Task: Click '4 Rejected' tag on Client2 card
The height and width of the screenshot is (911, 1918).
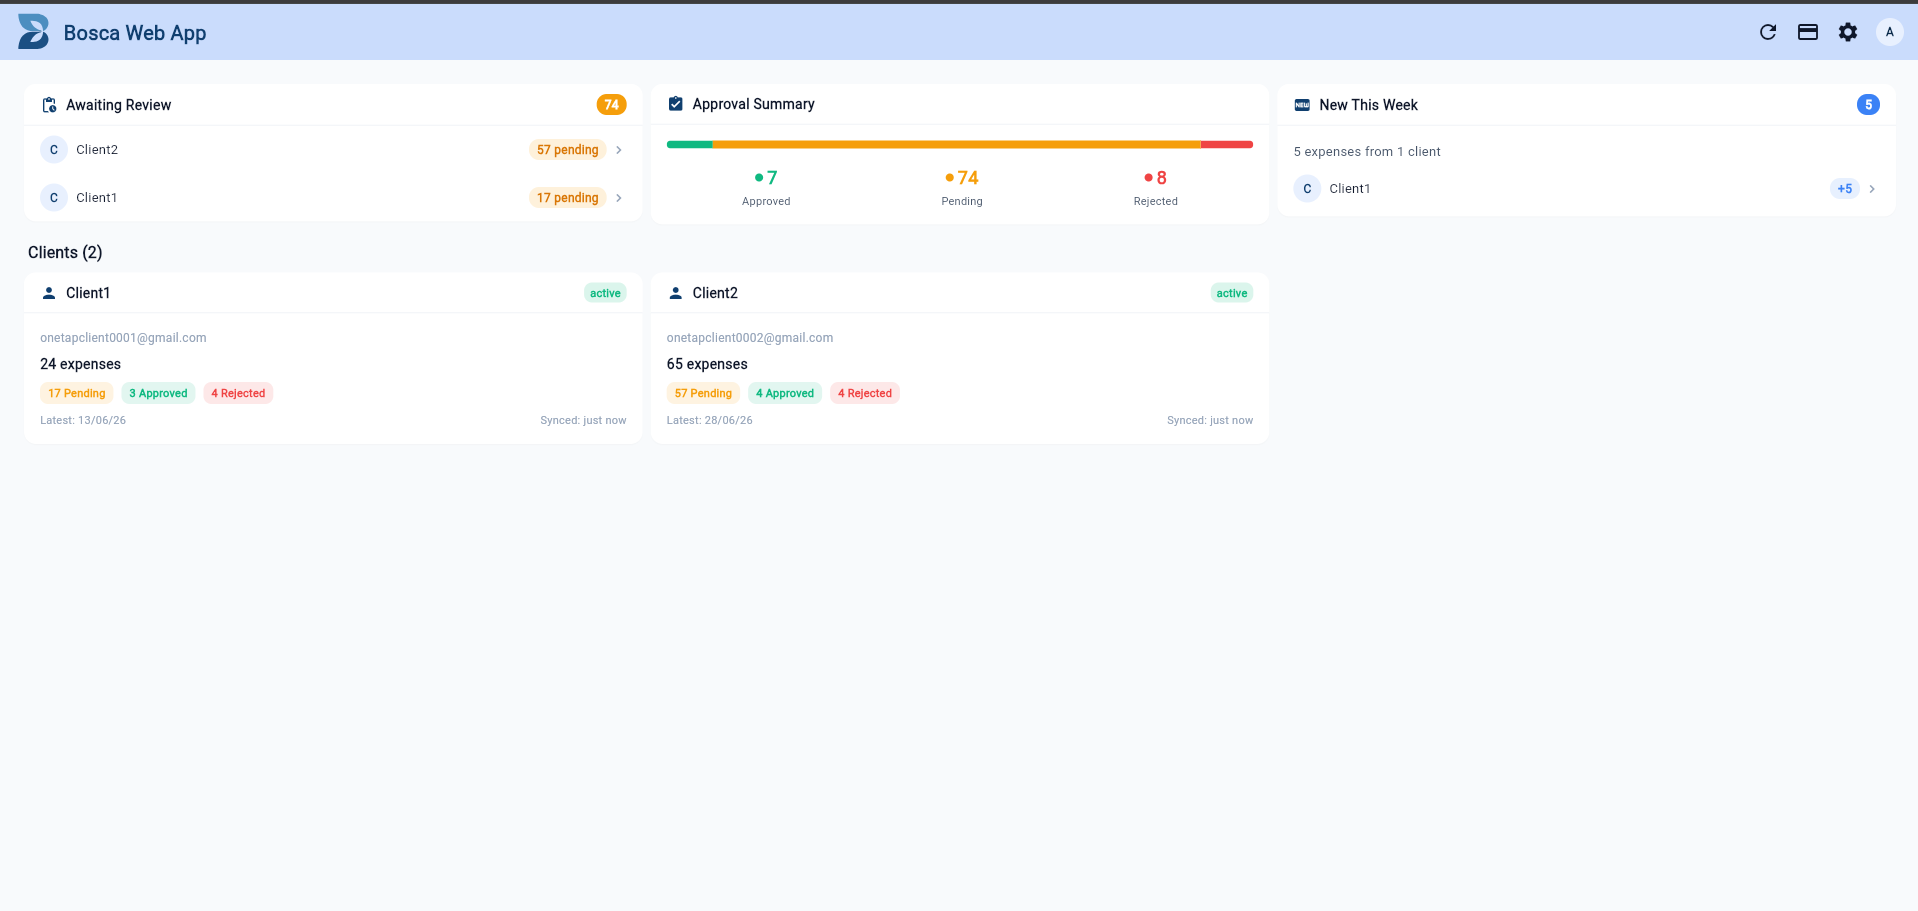Action: click(865, 393)
